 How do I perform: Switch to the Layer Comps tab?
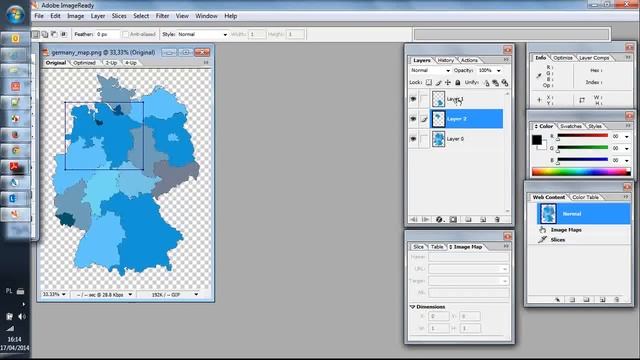pyautogui.click(x=594, y=58)
